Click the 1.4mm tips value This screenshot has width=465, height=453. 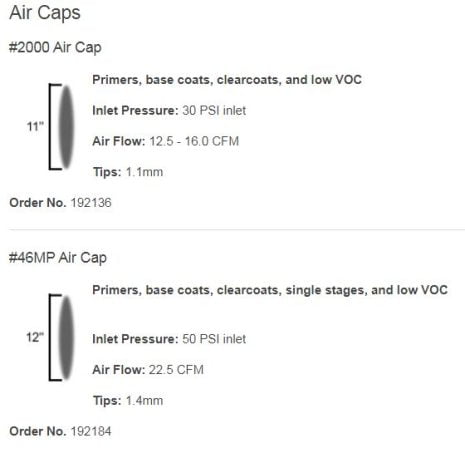144,401
